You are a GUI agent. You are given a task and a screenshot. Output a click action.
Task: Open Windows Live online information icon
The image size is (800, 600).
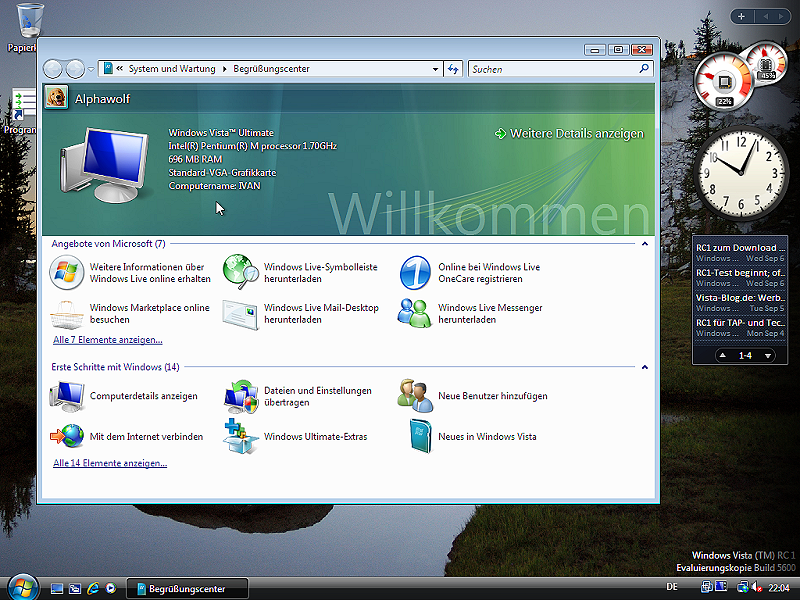click(67, 273)
